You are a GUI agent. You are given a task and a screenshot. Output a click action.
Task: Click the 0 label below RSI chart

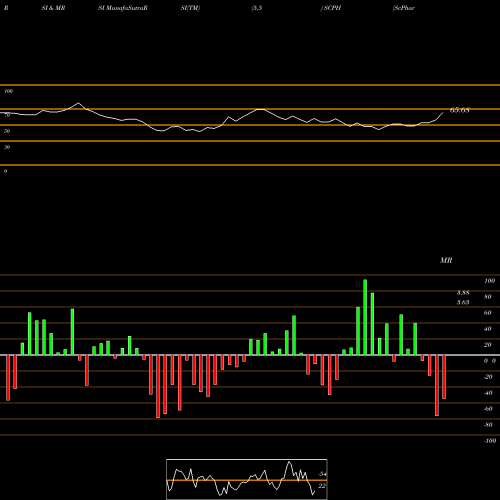point(5,171)
